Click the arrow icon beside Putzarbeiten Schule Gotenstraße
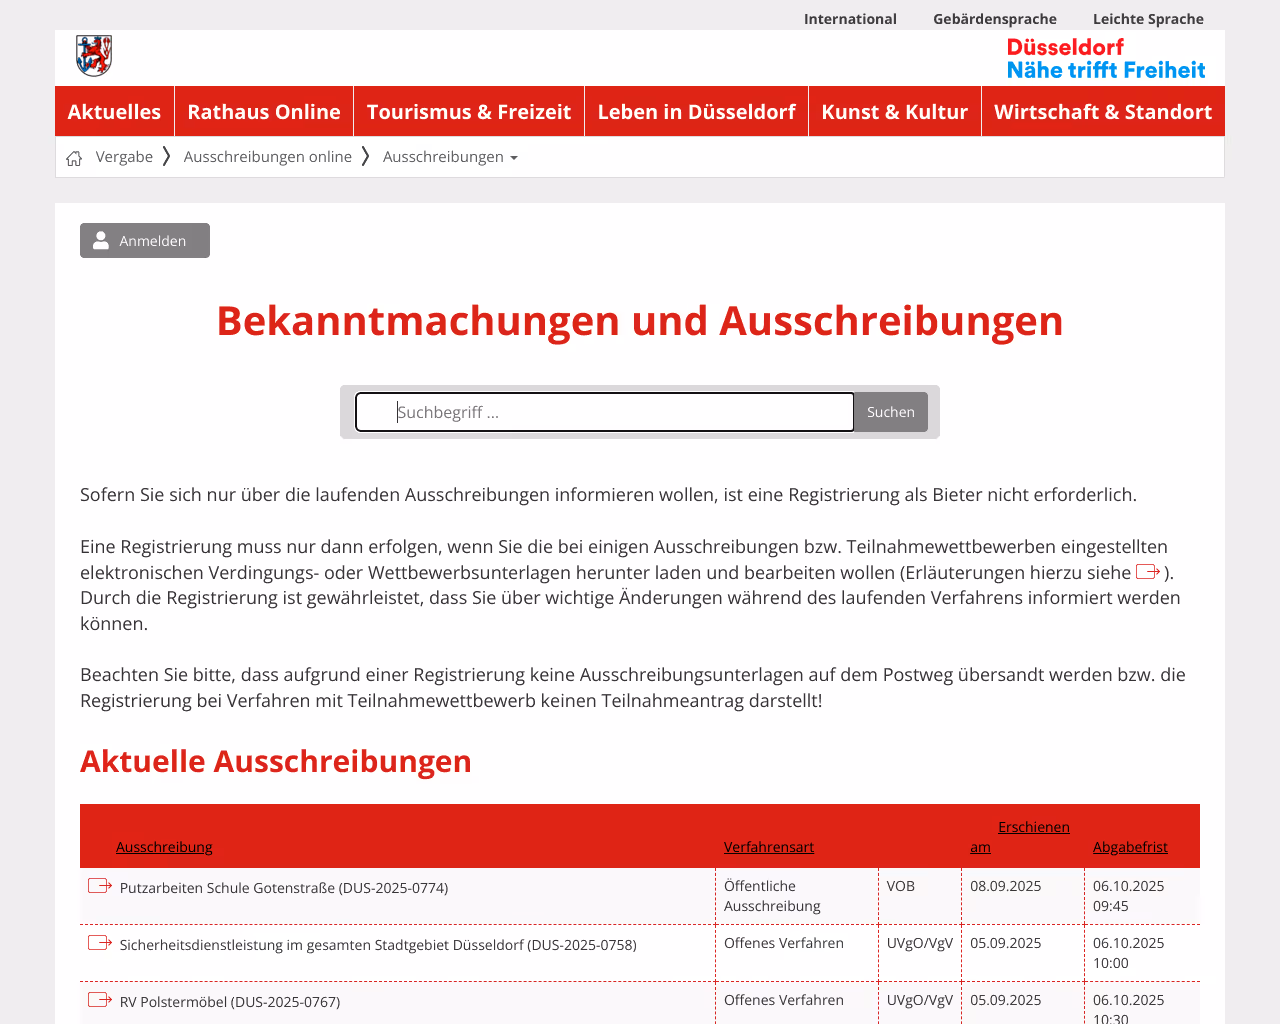Viewport: 1280px width, 1024px height. 100,886
